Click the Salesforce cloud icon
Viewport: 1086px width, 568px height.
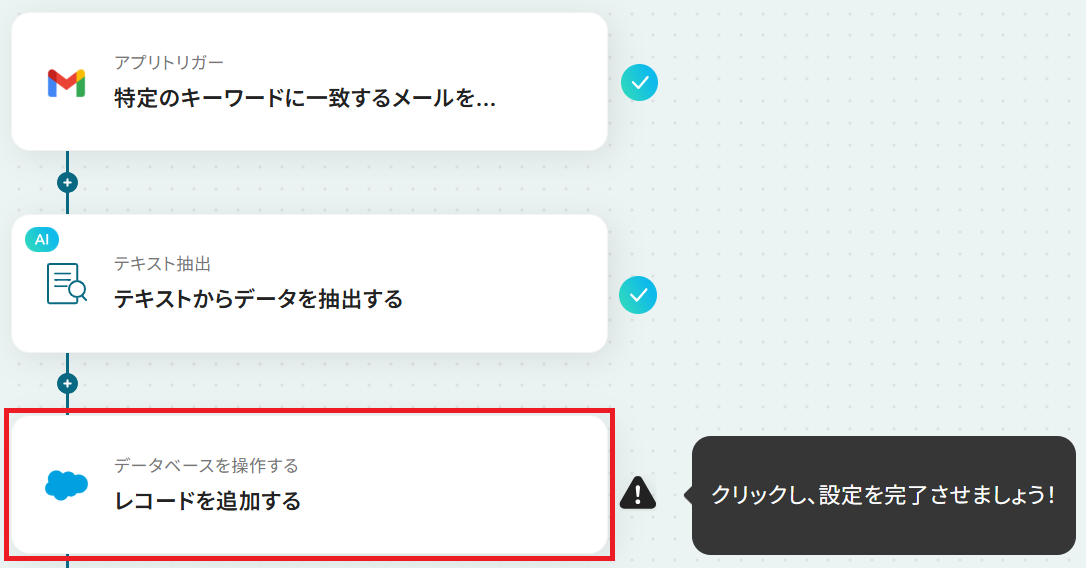click(x=66, y=485)
